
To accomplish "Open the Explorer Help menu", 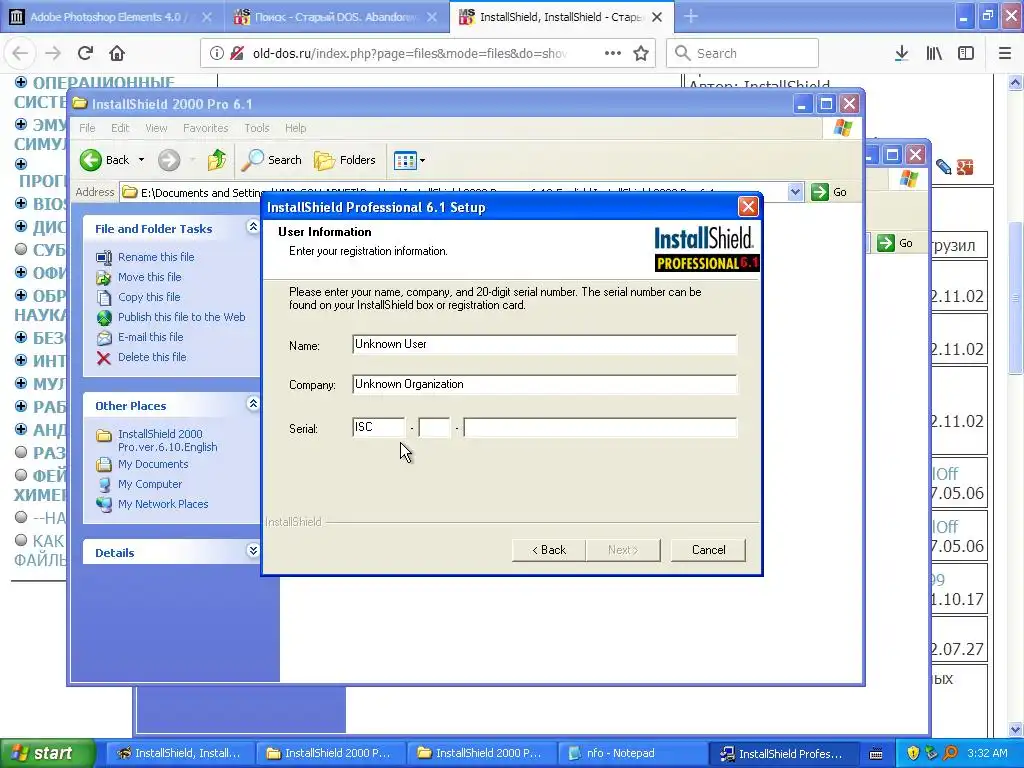I will [295, 128].
